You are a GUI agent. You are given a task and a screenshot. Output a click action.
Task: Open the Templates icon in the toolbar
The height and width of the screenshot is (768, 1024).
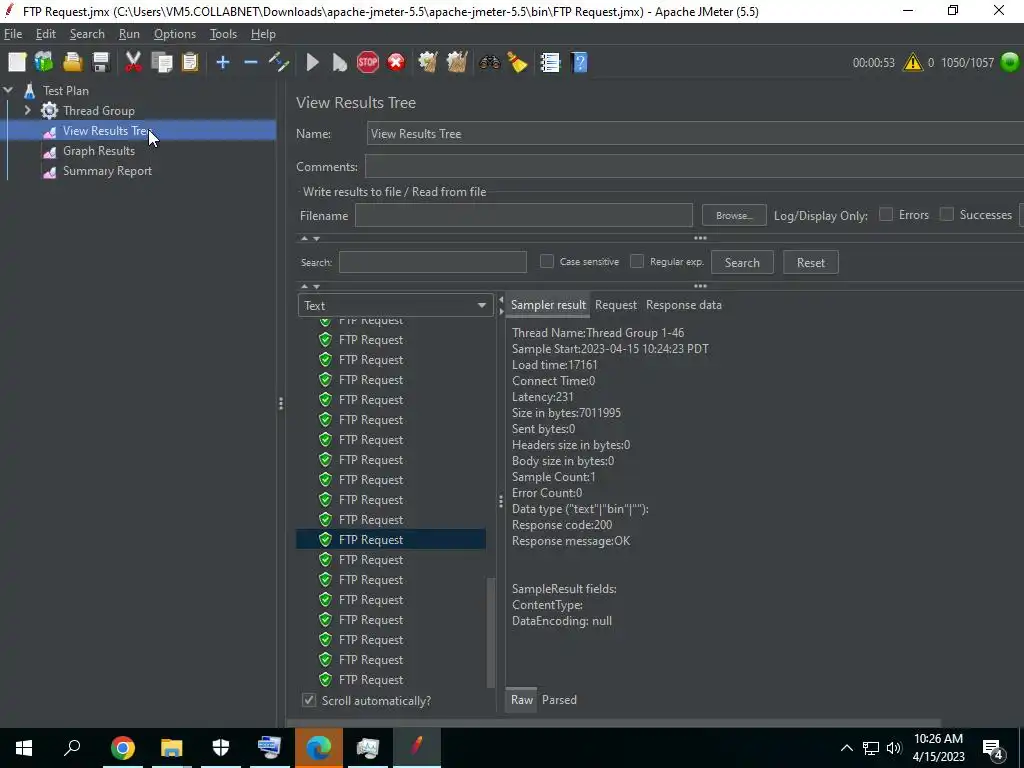click(44, 63)
